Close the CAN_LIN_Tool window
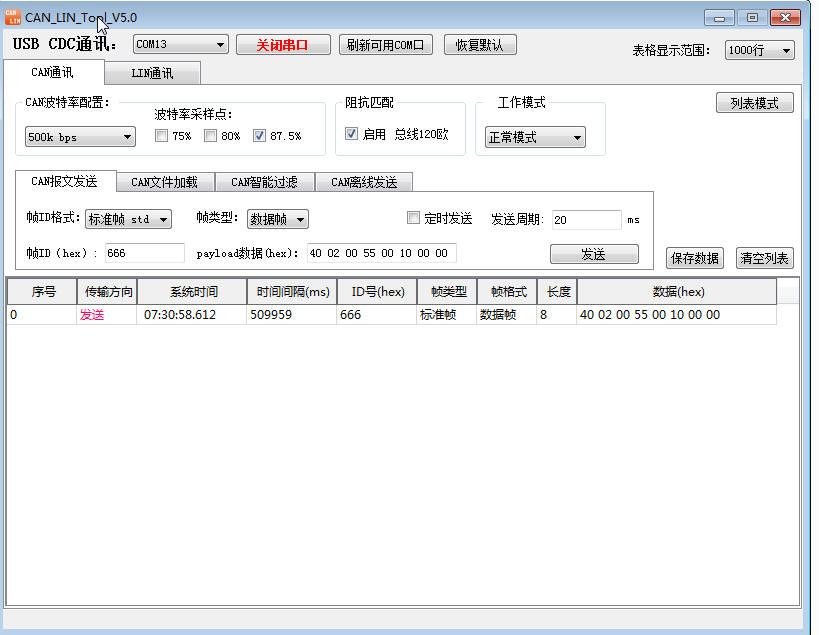This screenshot has height=635, width=819. point(786,18)
